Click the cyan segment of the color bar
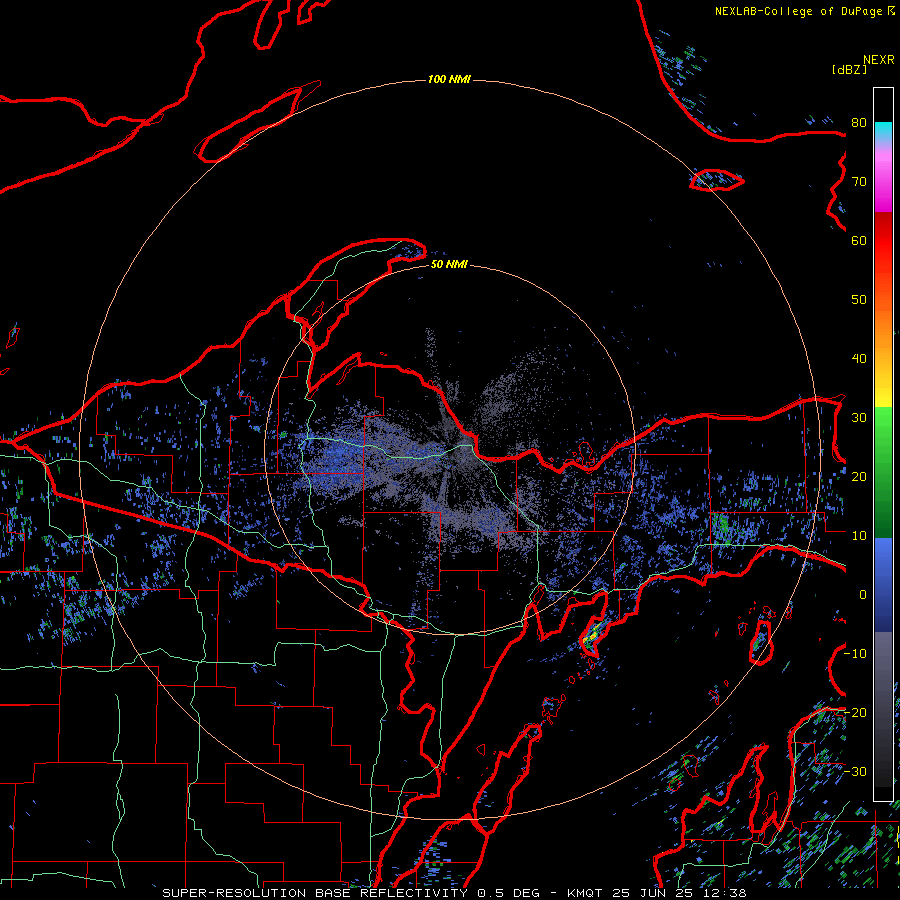Image resolution: width=900 pixels, height=900 pixels. [x=883, y=132]
